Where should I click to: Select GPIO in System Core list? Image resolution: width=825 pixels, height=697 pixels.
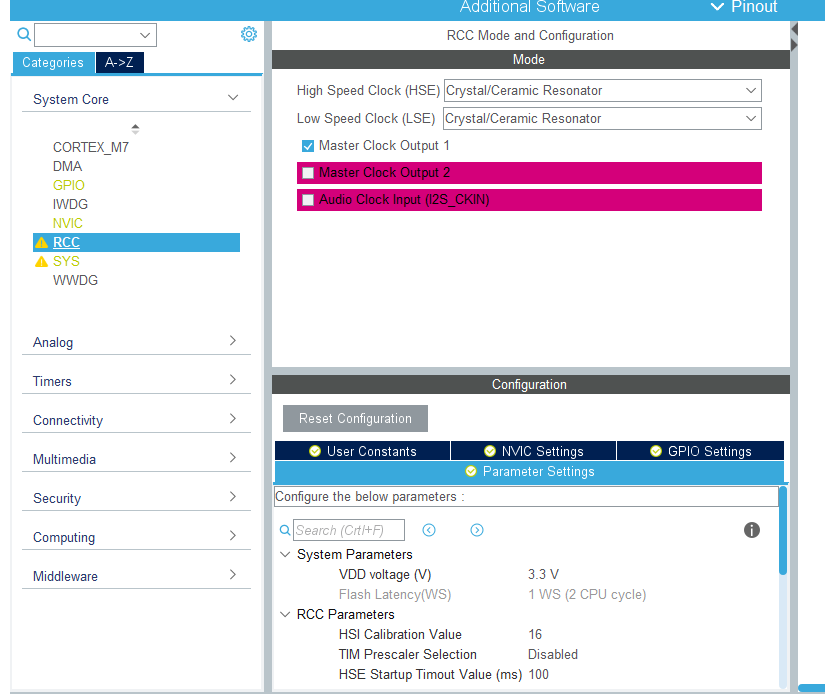tap(69, 186)
